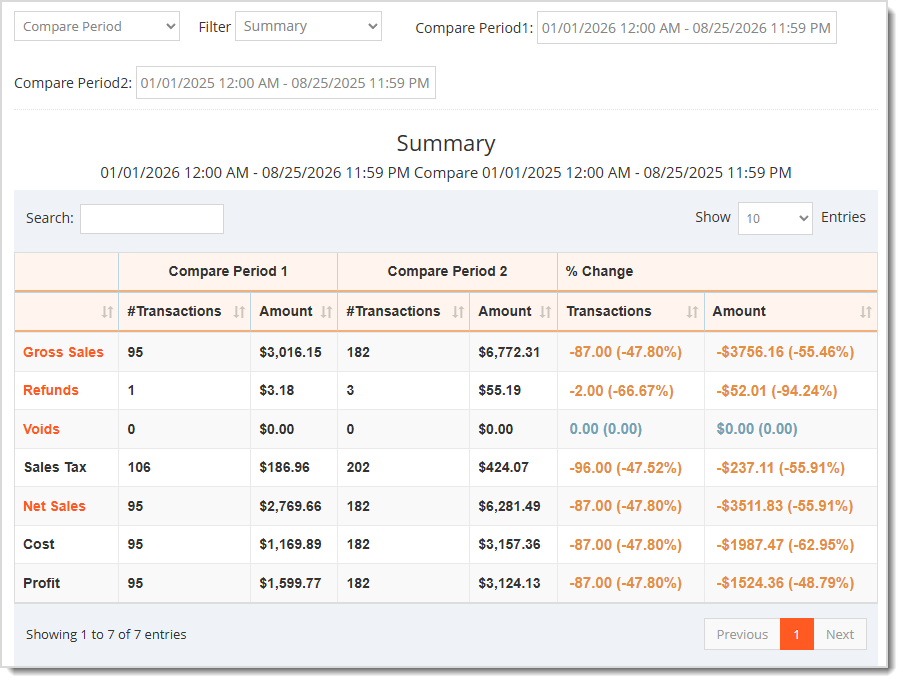The image size is (903, 683).
Task: Open the Show entries count dropdown
Action: click(775, 218)
